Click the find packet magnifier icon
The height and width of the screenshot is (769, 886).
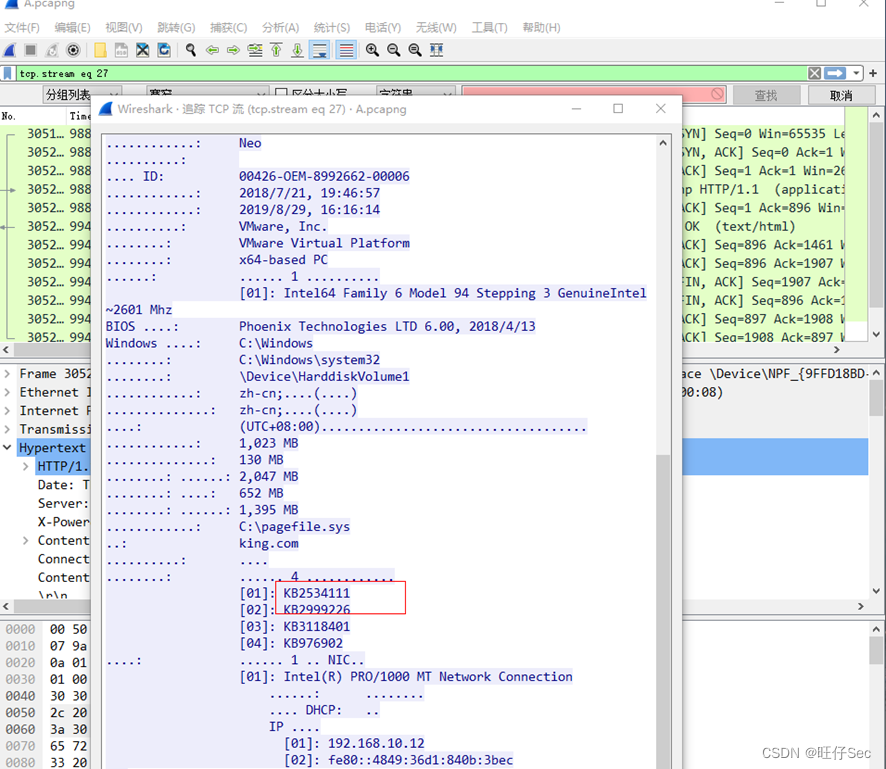189,50
